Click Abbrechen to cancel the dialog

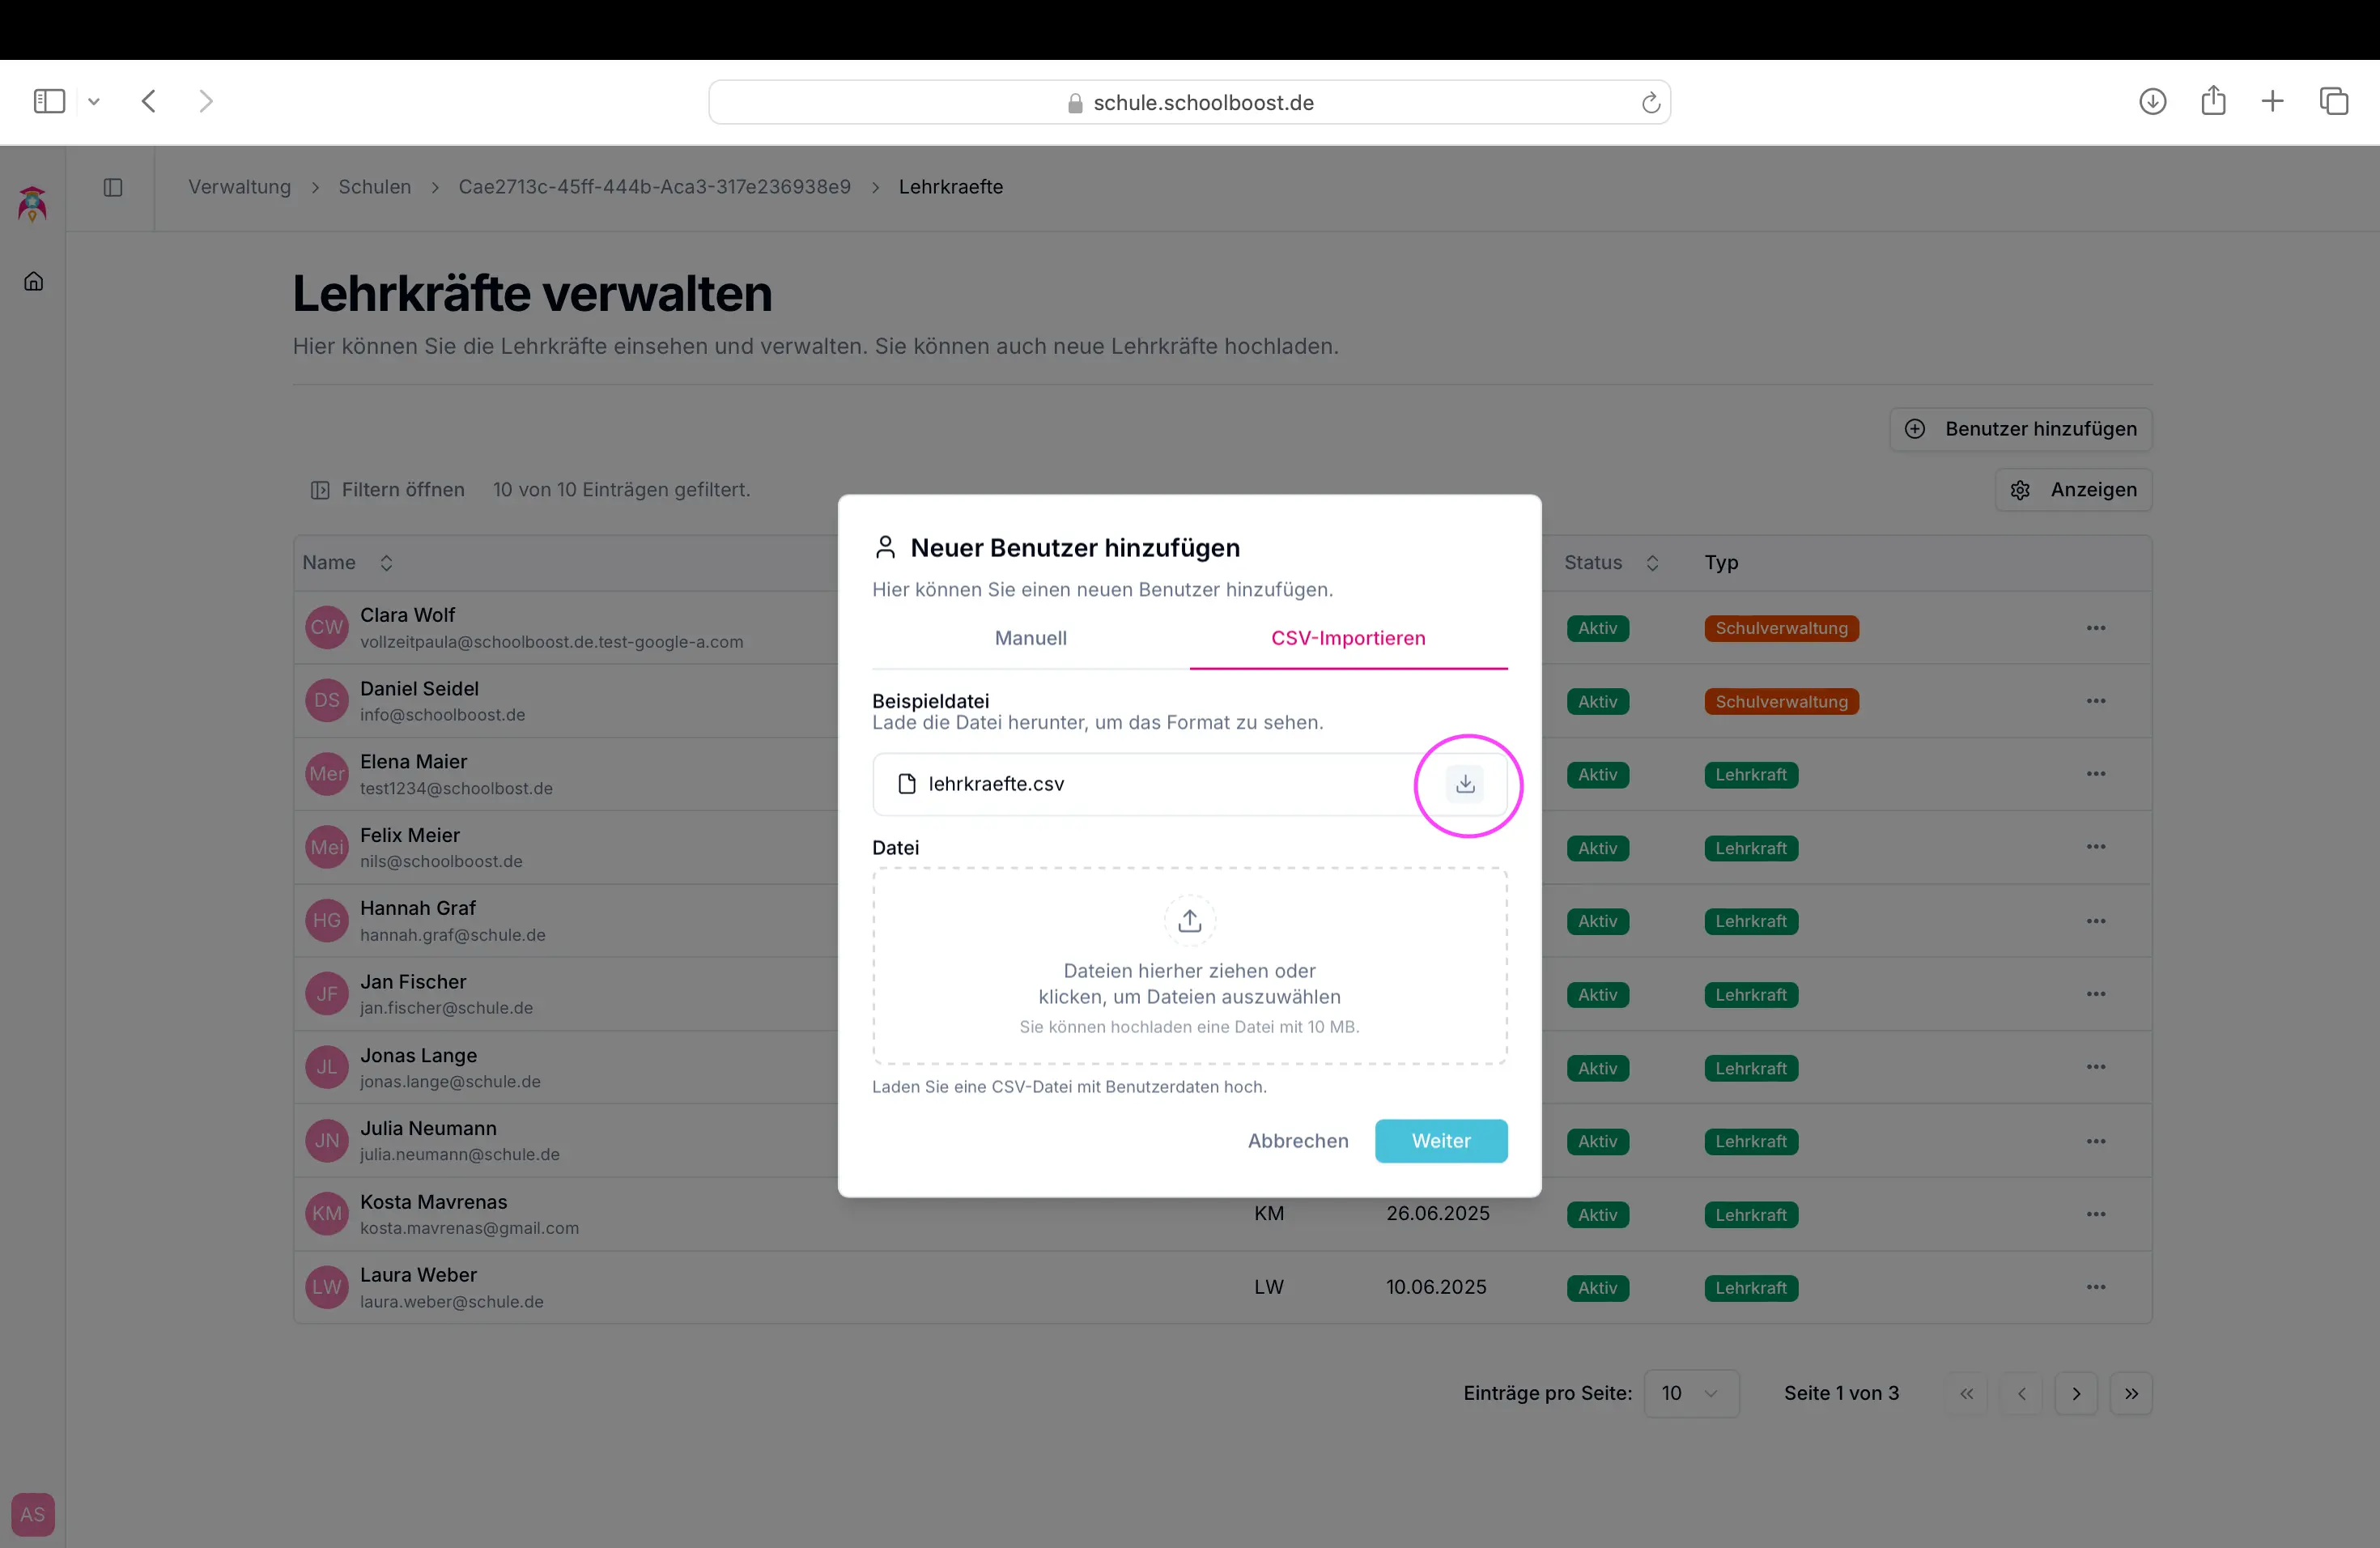click(x=1297, y=1141)
